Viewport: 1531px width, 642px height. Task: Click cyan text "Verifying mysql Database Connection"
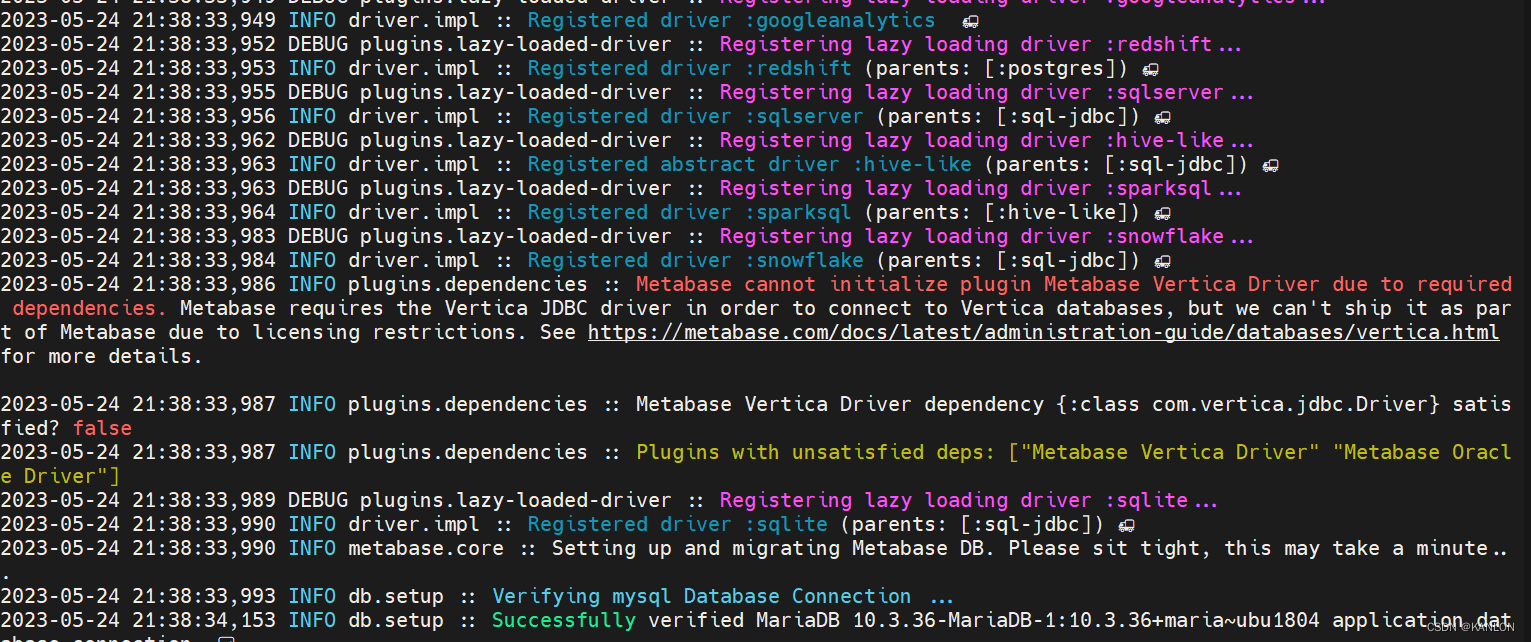[701, 596]
